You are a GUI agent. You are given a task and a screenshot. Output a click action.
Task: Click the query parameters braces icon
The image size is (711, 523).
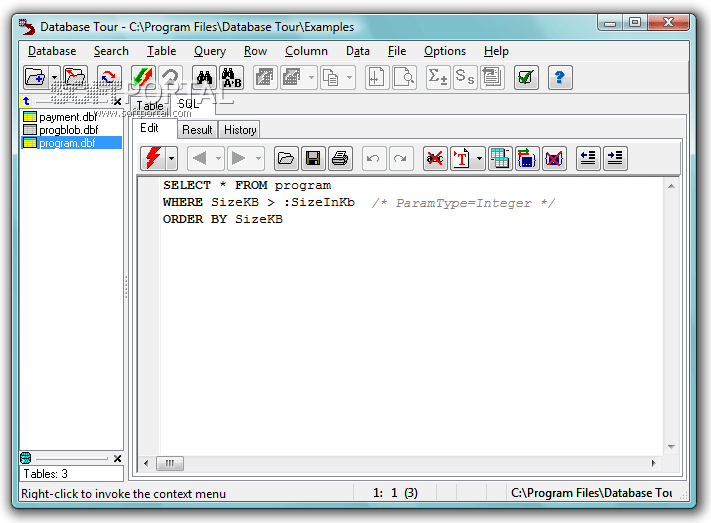[527, 158]
